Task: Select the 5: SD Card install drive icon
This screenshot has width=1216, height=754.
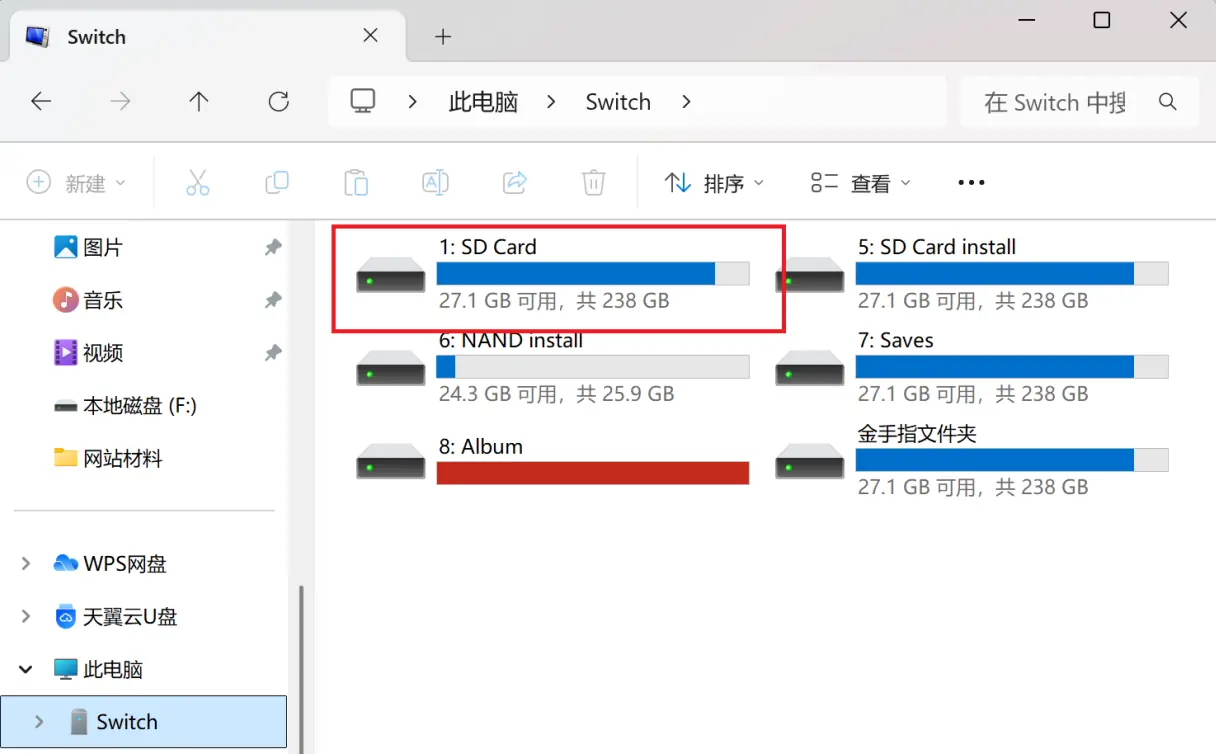Action: (x=810, y=274)
